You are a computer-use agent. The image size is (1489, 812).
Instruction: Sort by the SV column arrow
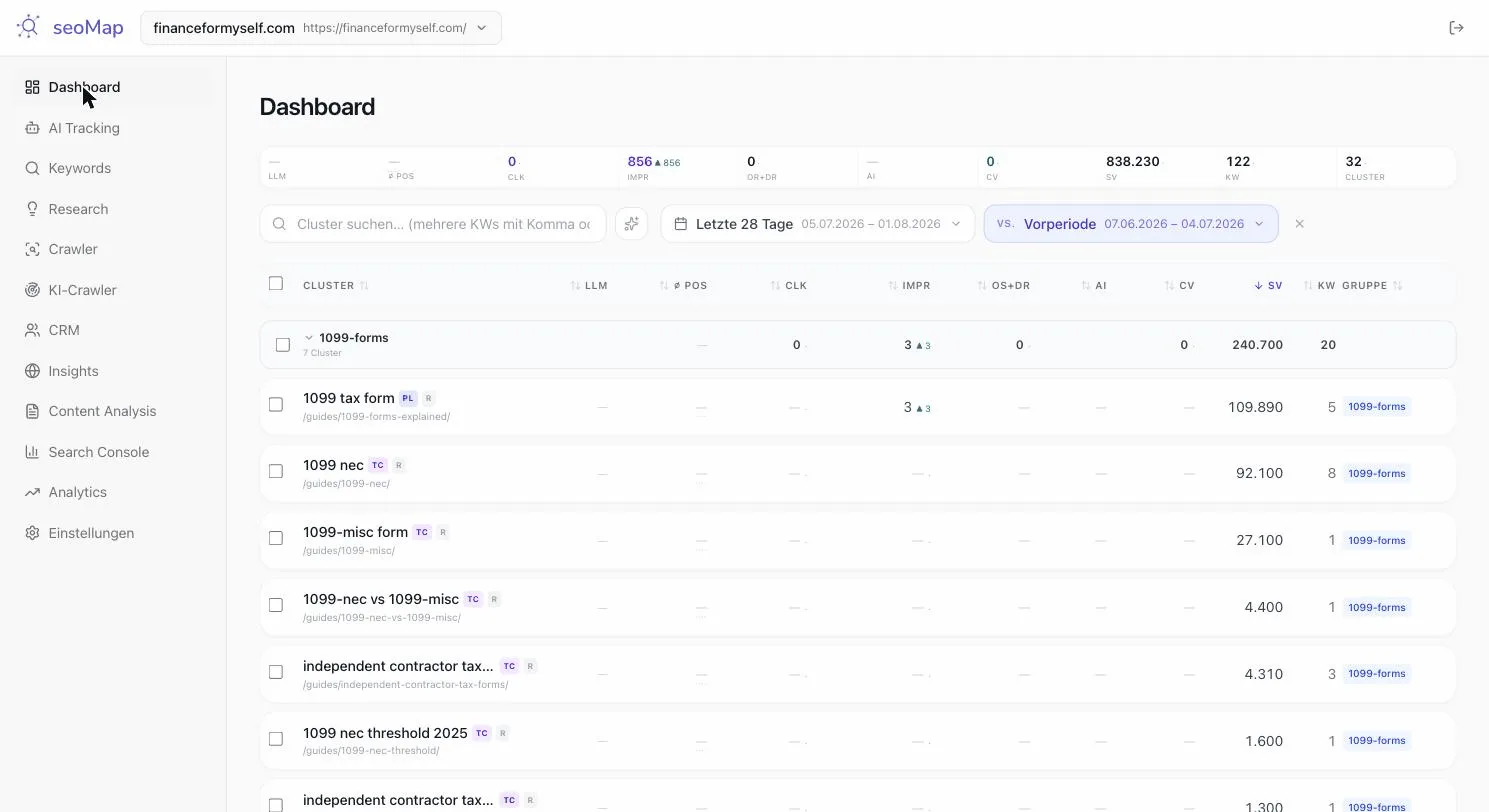pos(1258,286)
